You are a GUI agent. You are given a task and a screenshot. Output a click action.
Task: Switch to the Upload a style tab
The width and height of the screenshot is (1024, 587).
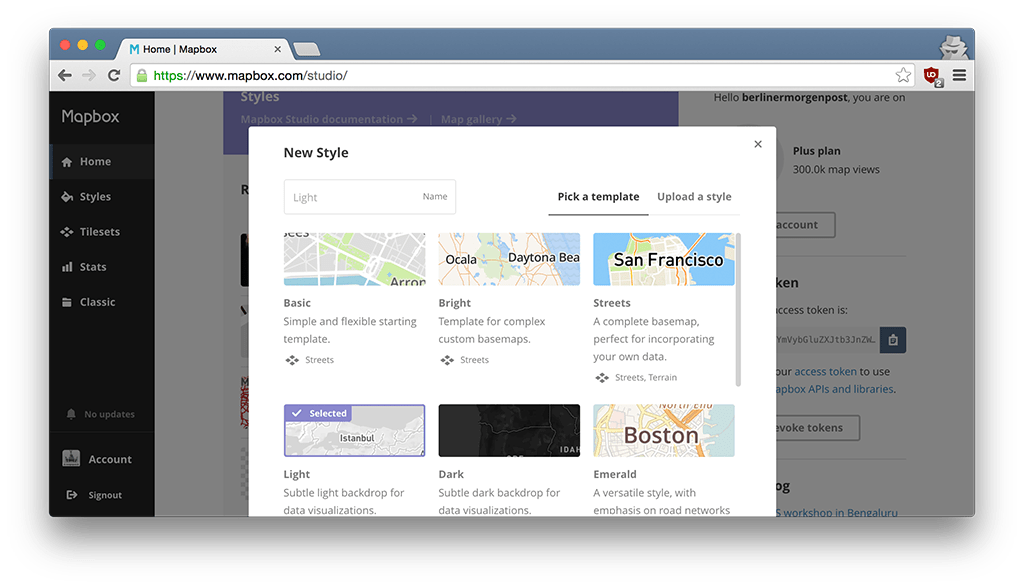tap(694, 197)
